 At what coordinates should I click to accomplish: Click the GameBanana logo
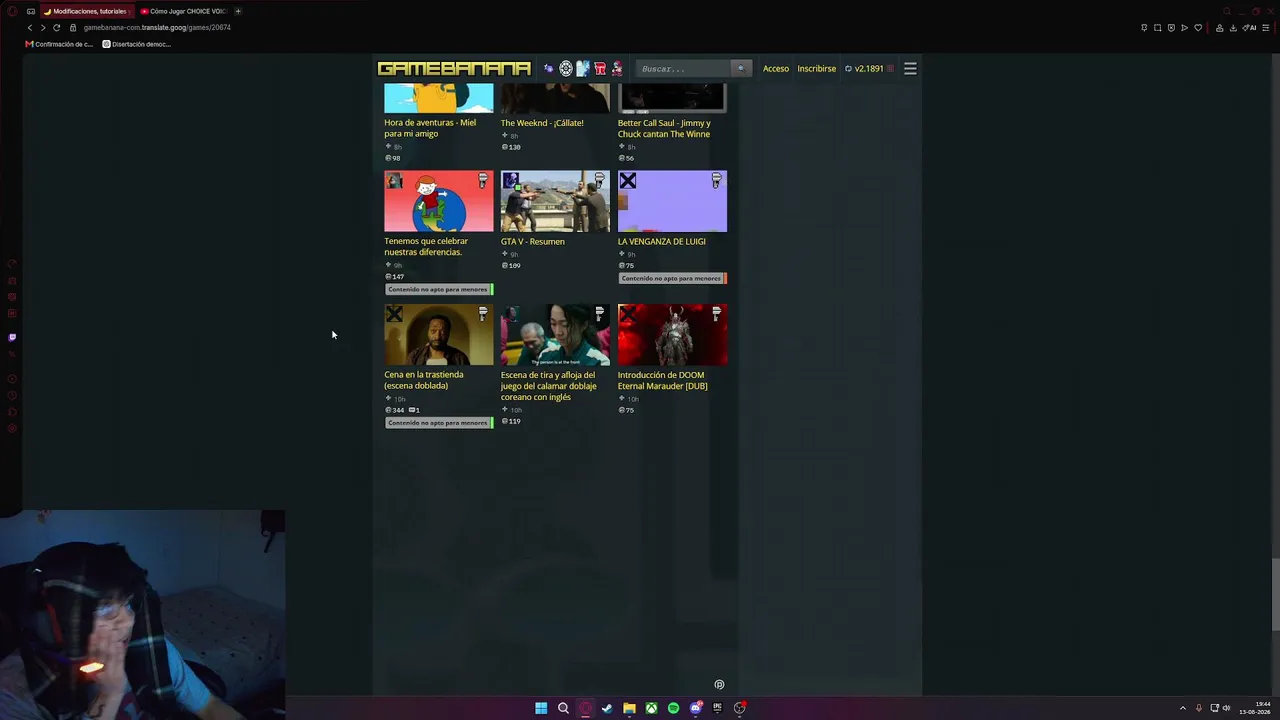pos(454,69)
